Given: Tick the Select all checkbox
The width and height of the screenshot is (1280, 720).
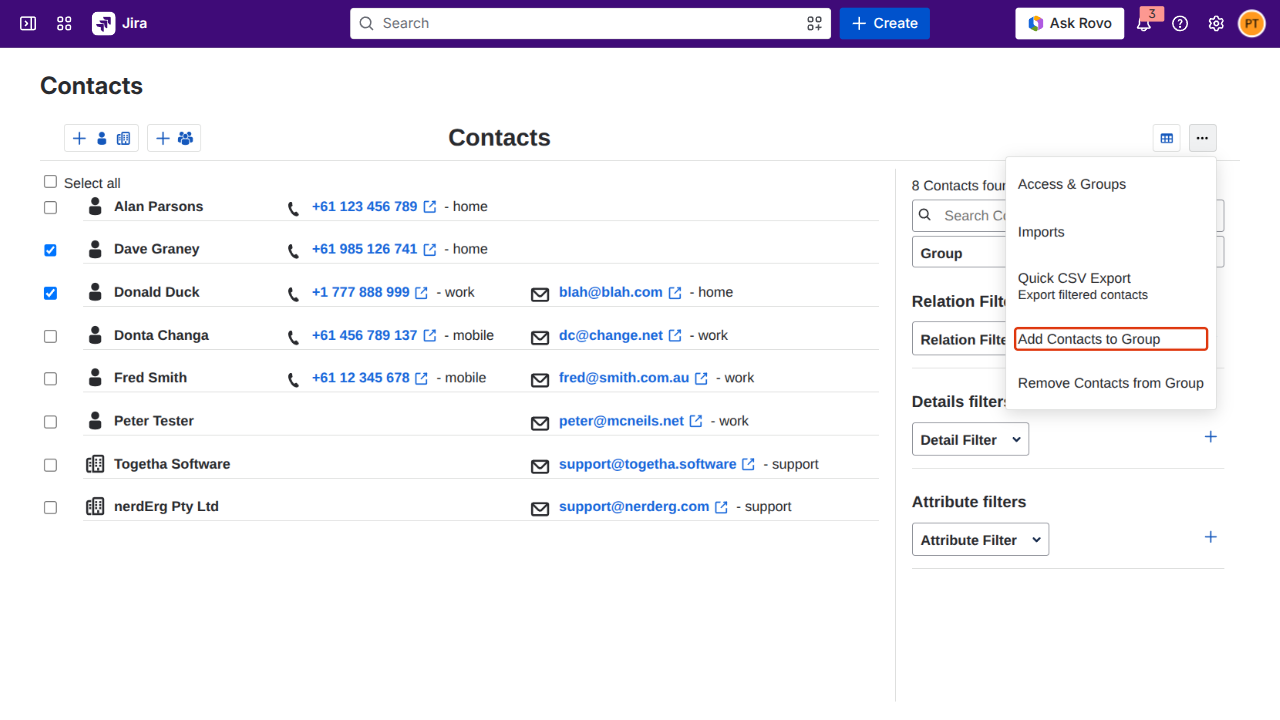Looking at the screenshot, I should pyautogui.click(x=50, y=182).
